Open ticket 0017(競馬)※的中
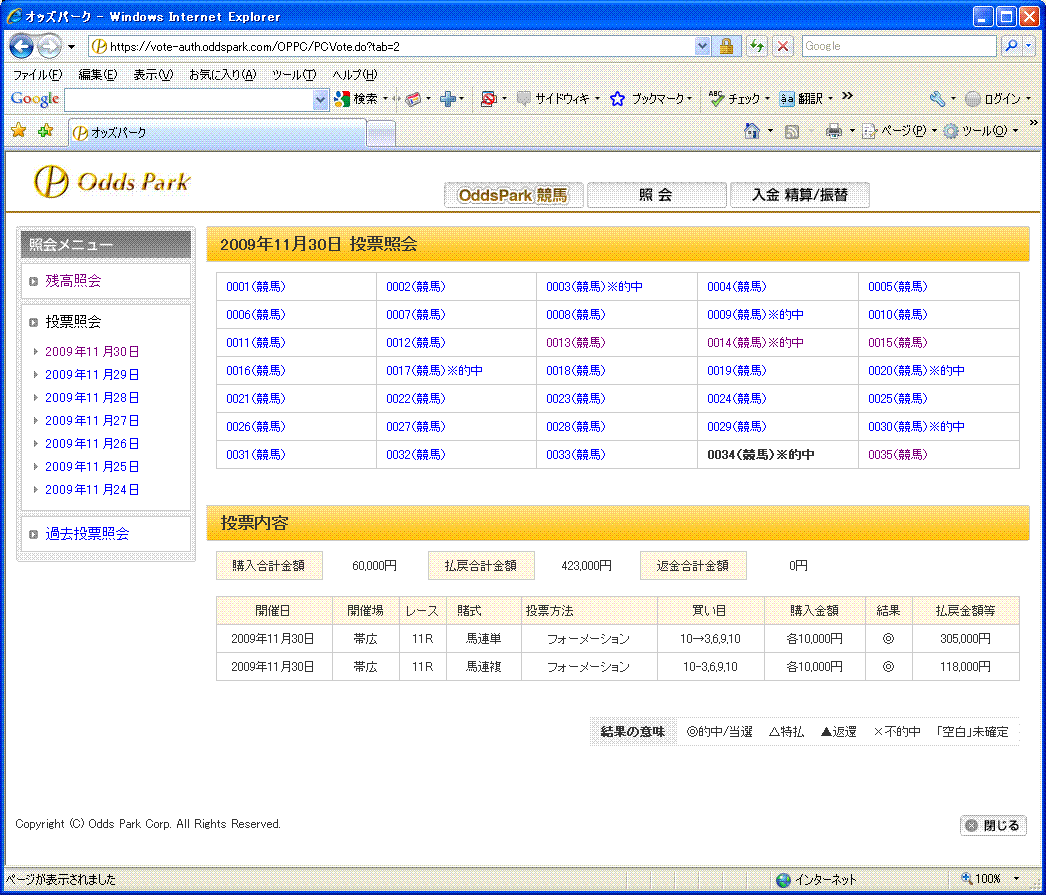Viewport: 1046px width, 895px height. tap(434, 371)
